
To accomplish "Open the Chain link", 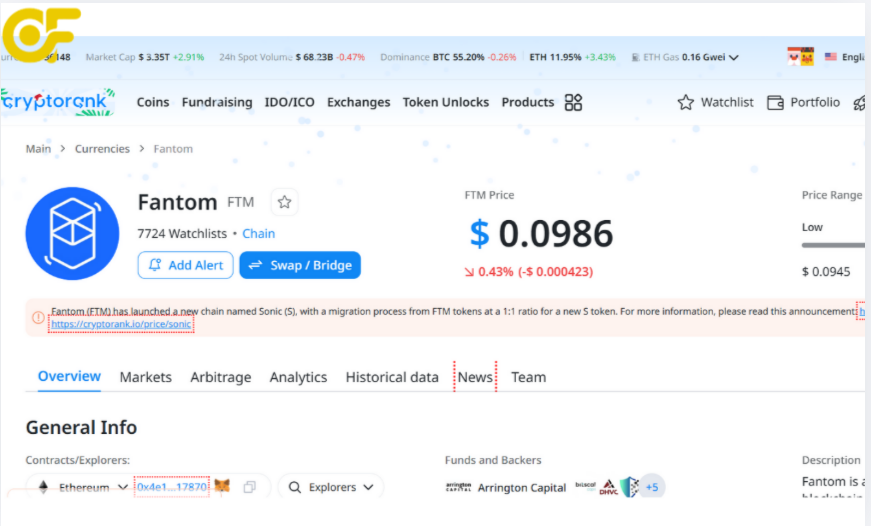I will coord(258,234).
